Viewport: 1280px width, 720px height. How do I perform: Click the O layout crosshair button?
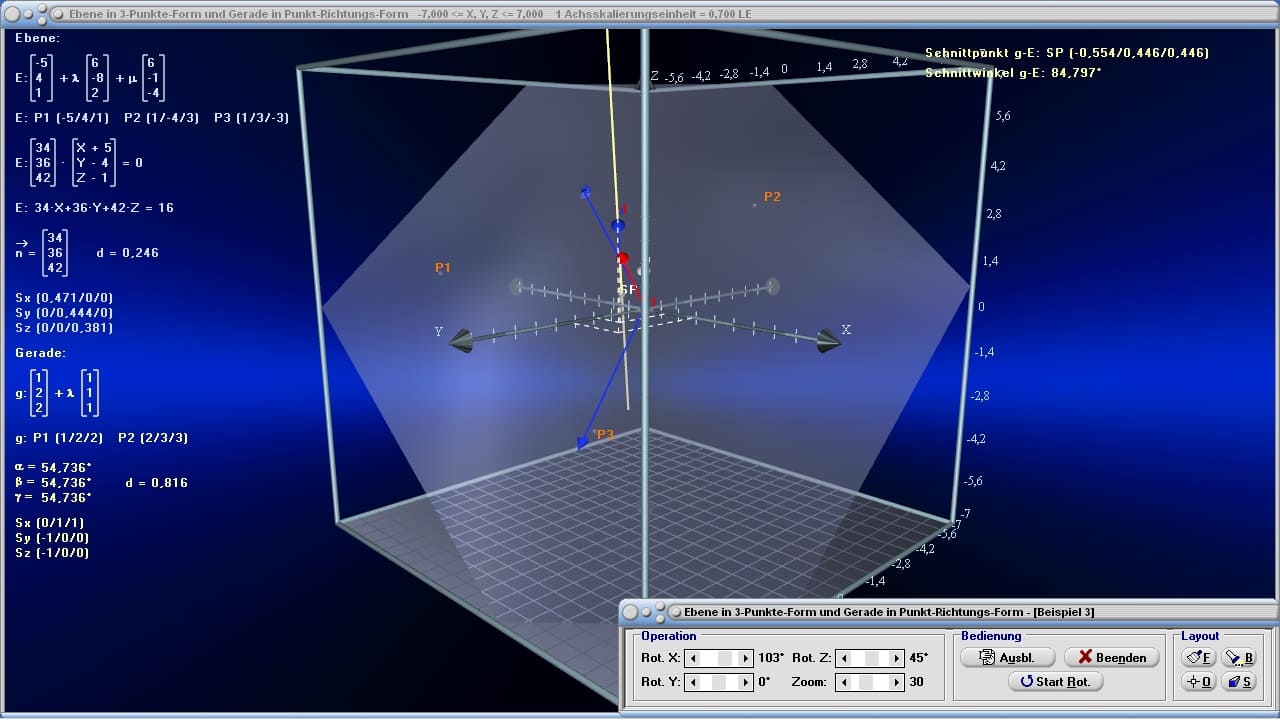1199,681
